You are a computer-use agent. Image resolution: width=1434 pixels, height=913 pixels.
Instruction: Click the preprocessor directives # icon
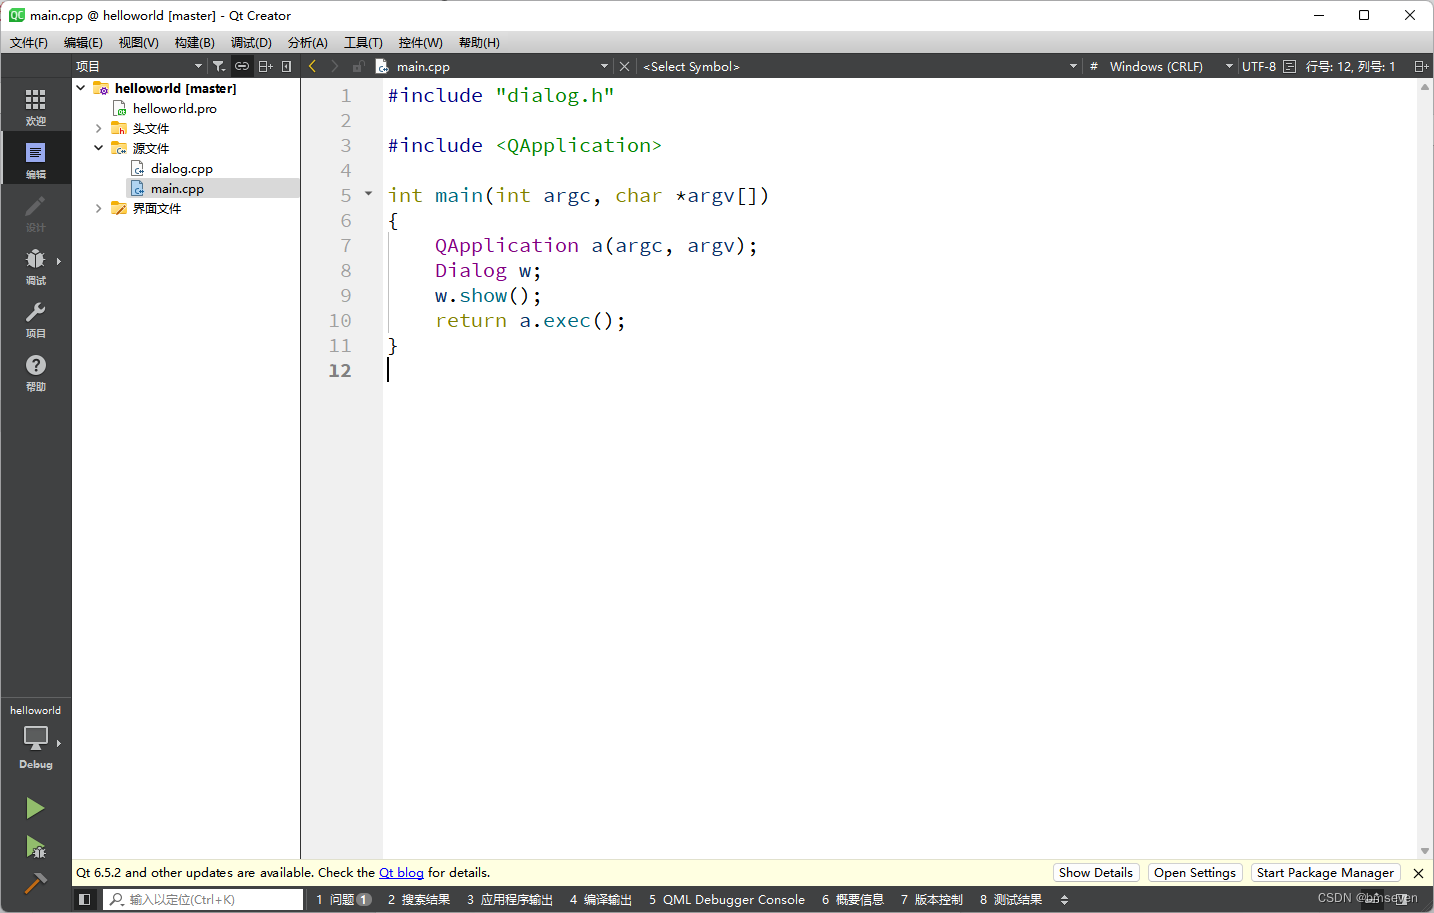click(1094, 66)
